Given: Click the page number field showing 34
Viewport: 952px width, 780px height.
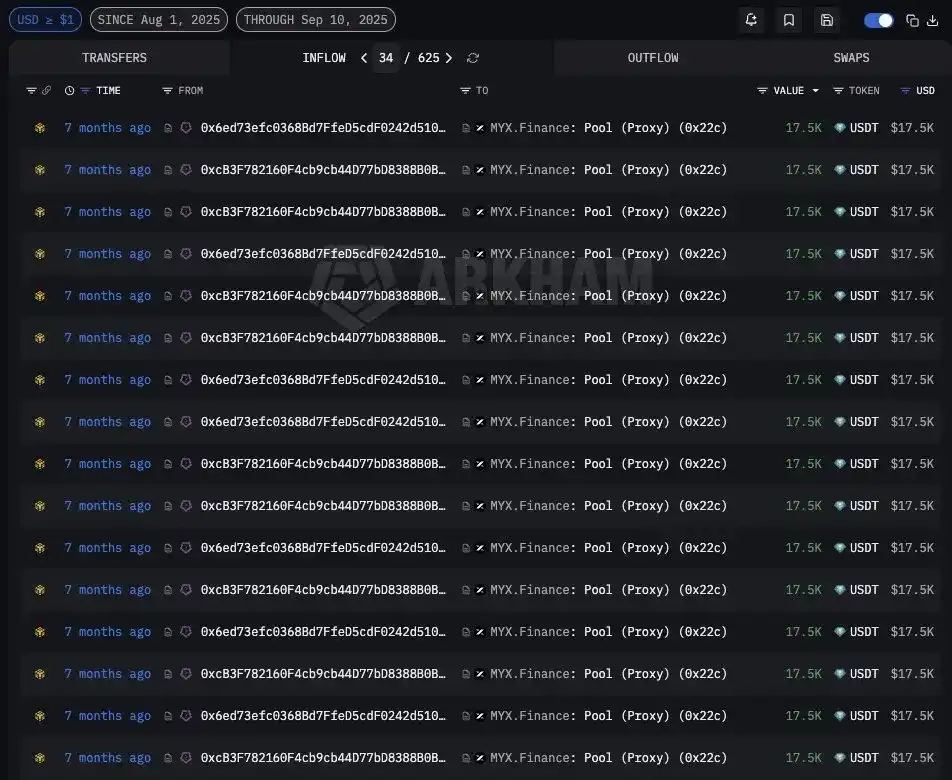Looking at the screenshot, I should tap(386, 58).
